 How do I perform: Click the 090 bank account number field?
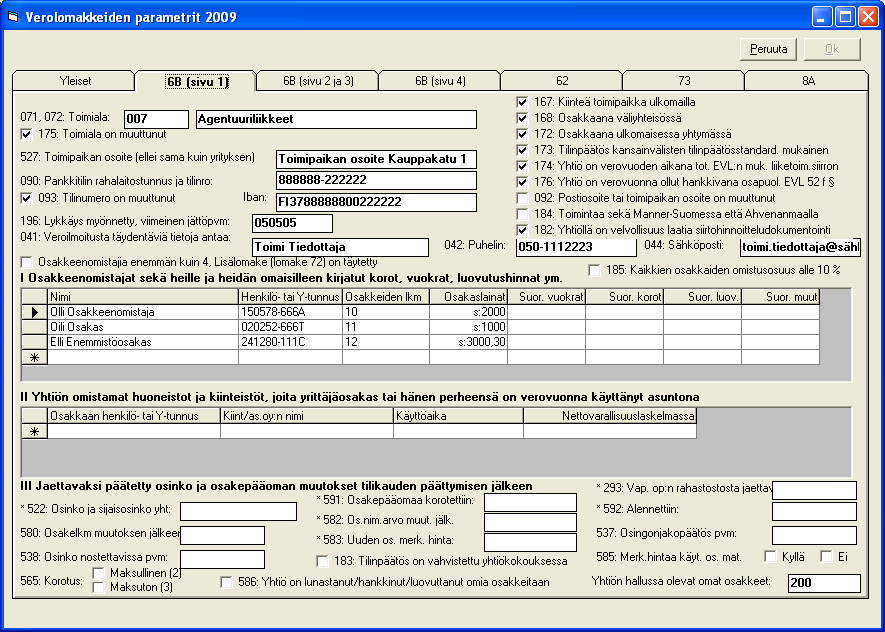point(376,180)
